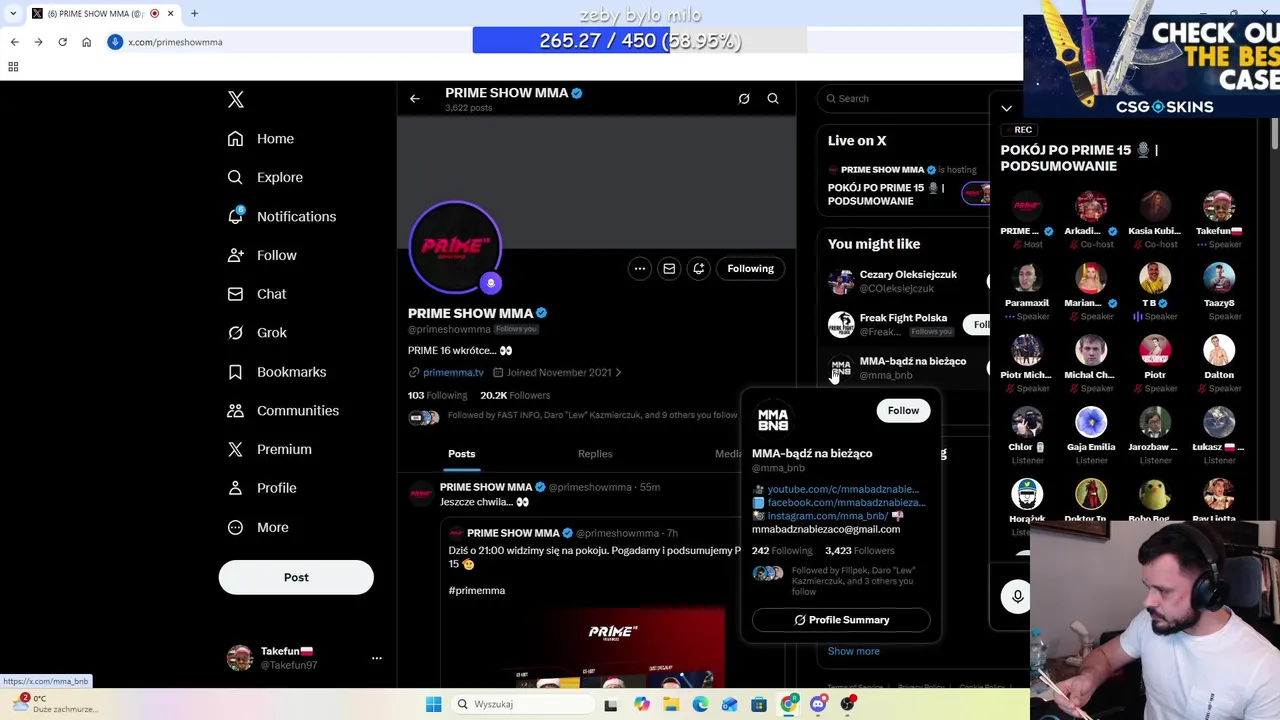Collapse the Space panel chevron
Image resolution: width=1280 pixels, height=720 pixels.
pos(1007,108)
